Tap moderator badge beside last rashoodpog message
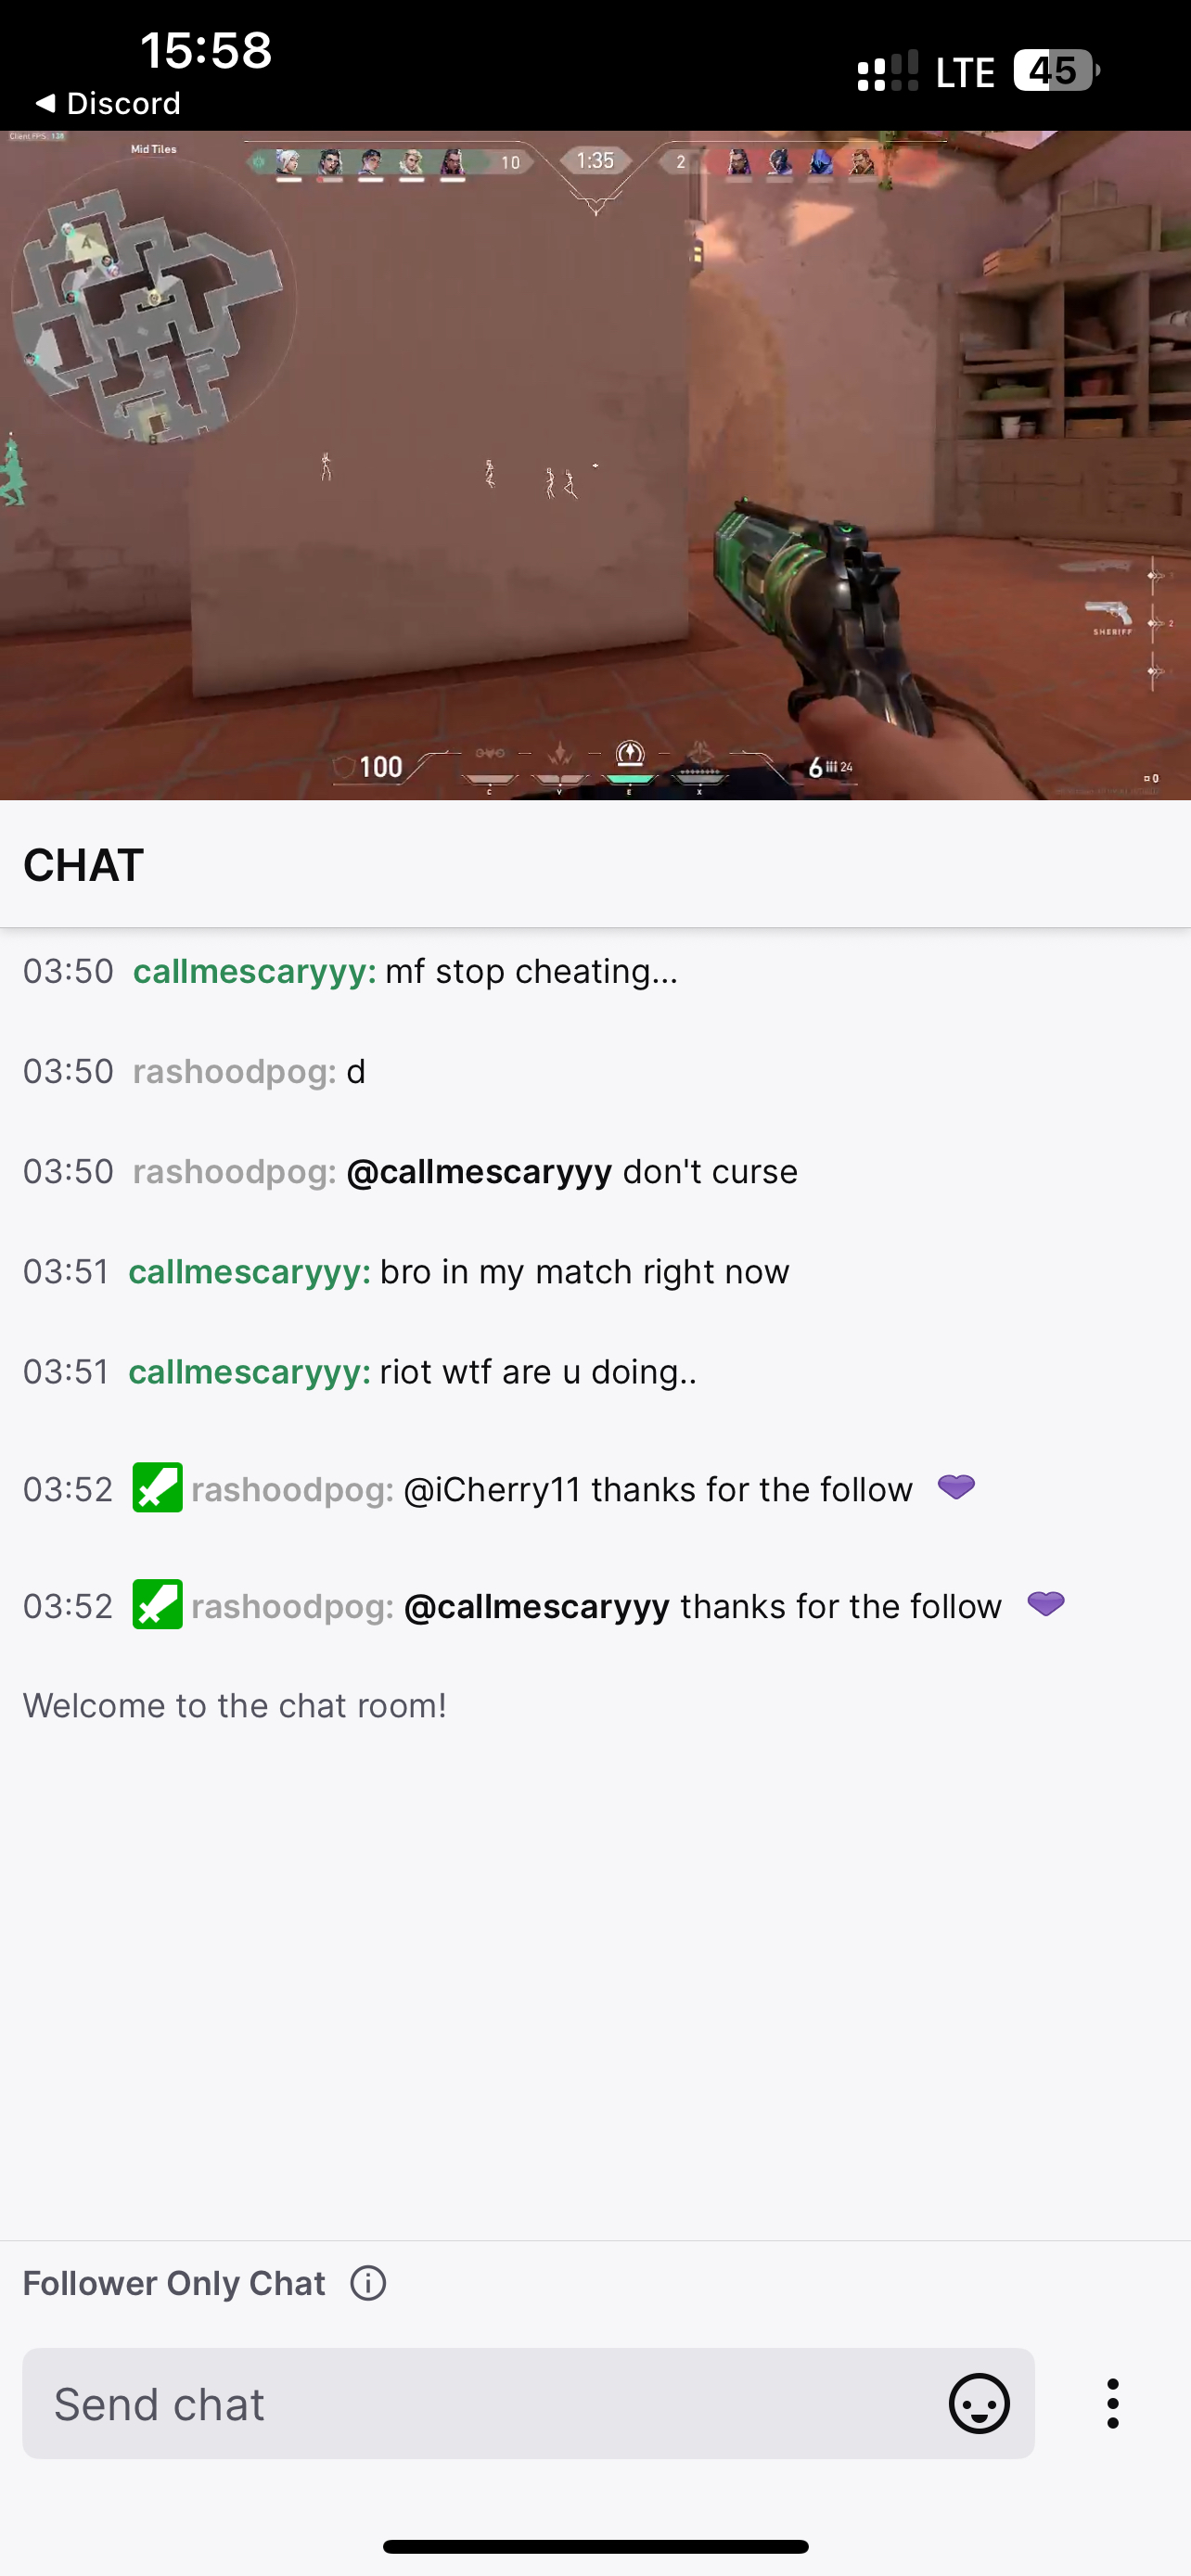This screenshot has width=1191, height=2576. (x=158, y=1605)
